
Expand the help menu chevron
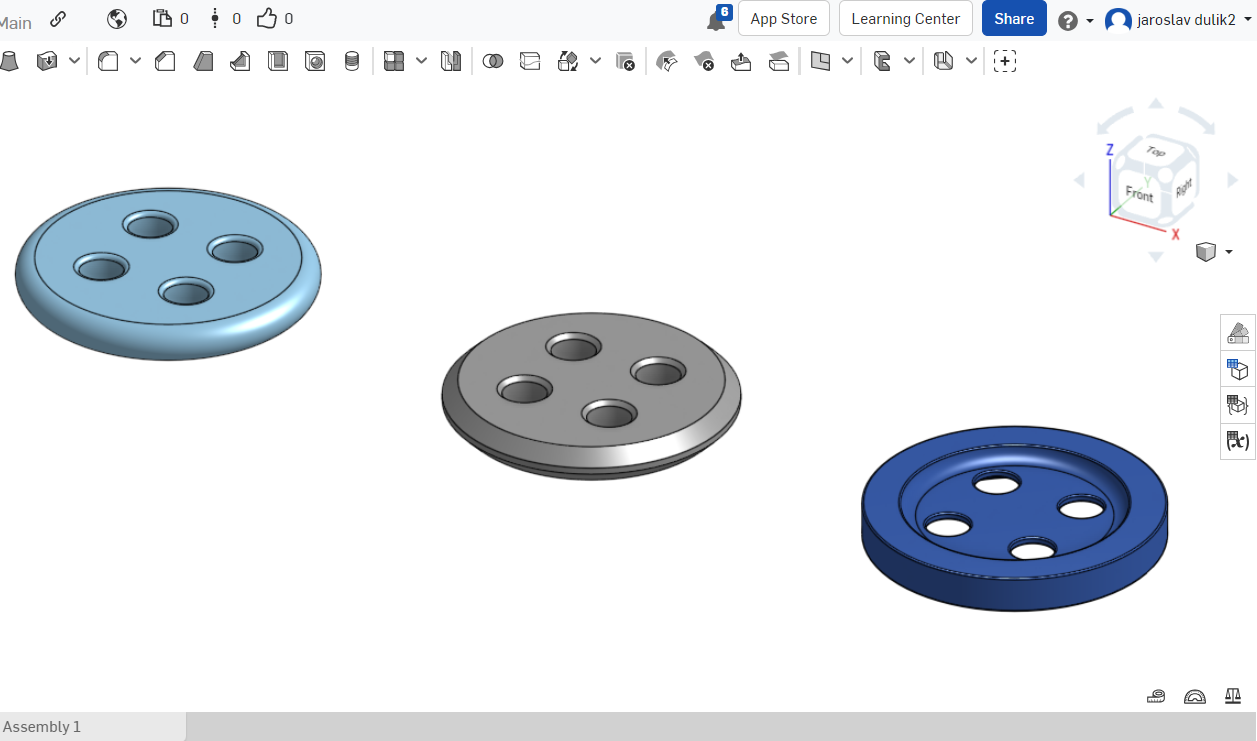click(1089, 18)
